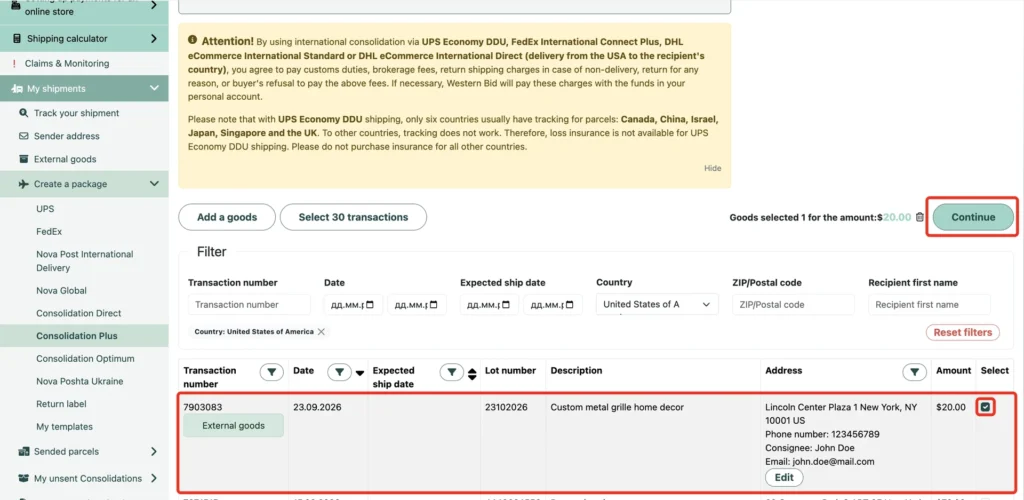
Task: Sort by Expected ship date using arrows
Action: (472, 374)
